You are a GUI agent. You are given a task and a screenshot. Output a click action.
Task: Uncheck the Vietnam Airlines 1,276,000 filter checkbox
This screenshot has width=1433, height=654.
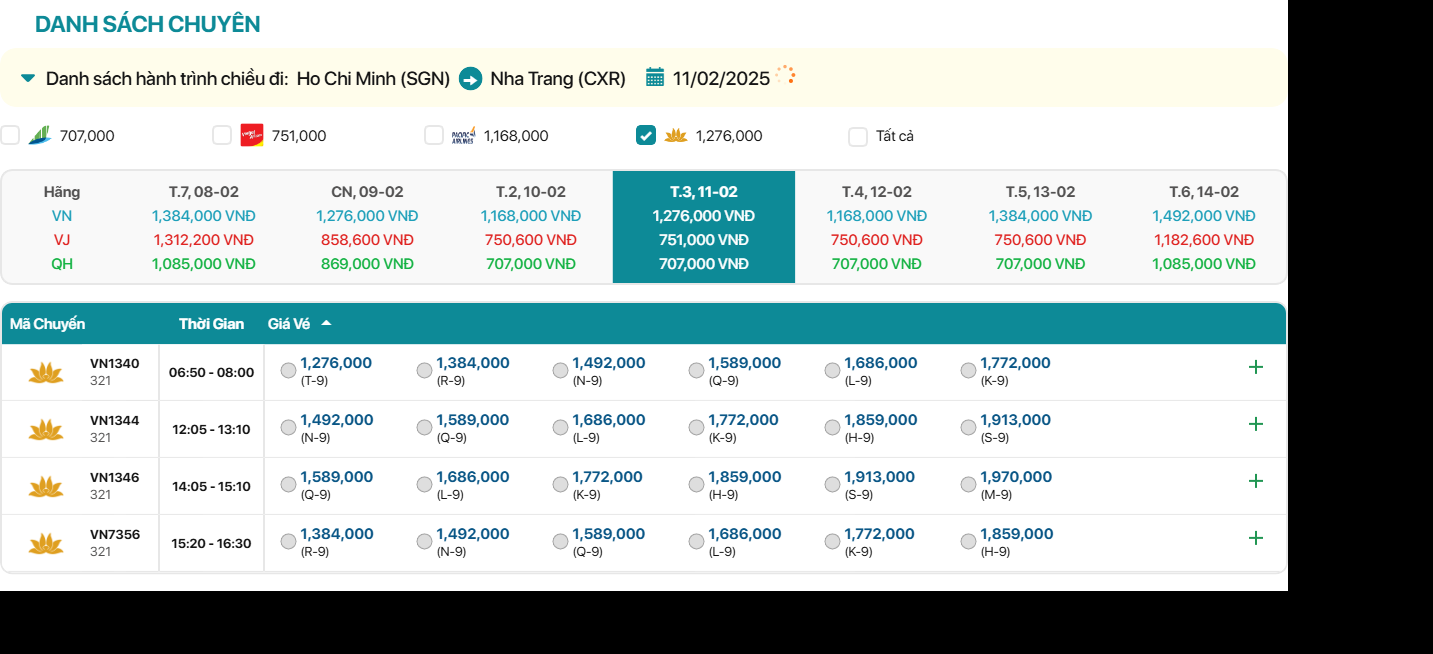[646, 135]
